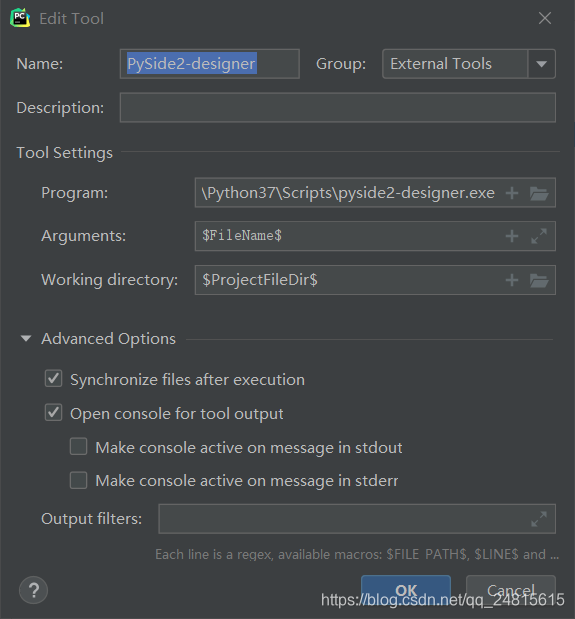Open the Group dropdown arrow
Image resolution: width=575 pixels, height=619 pixels.
[x=541, y=64]
